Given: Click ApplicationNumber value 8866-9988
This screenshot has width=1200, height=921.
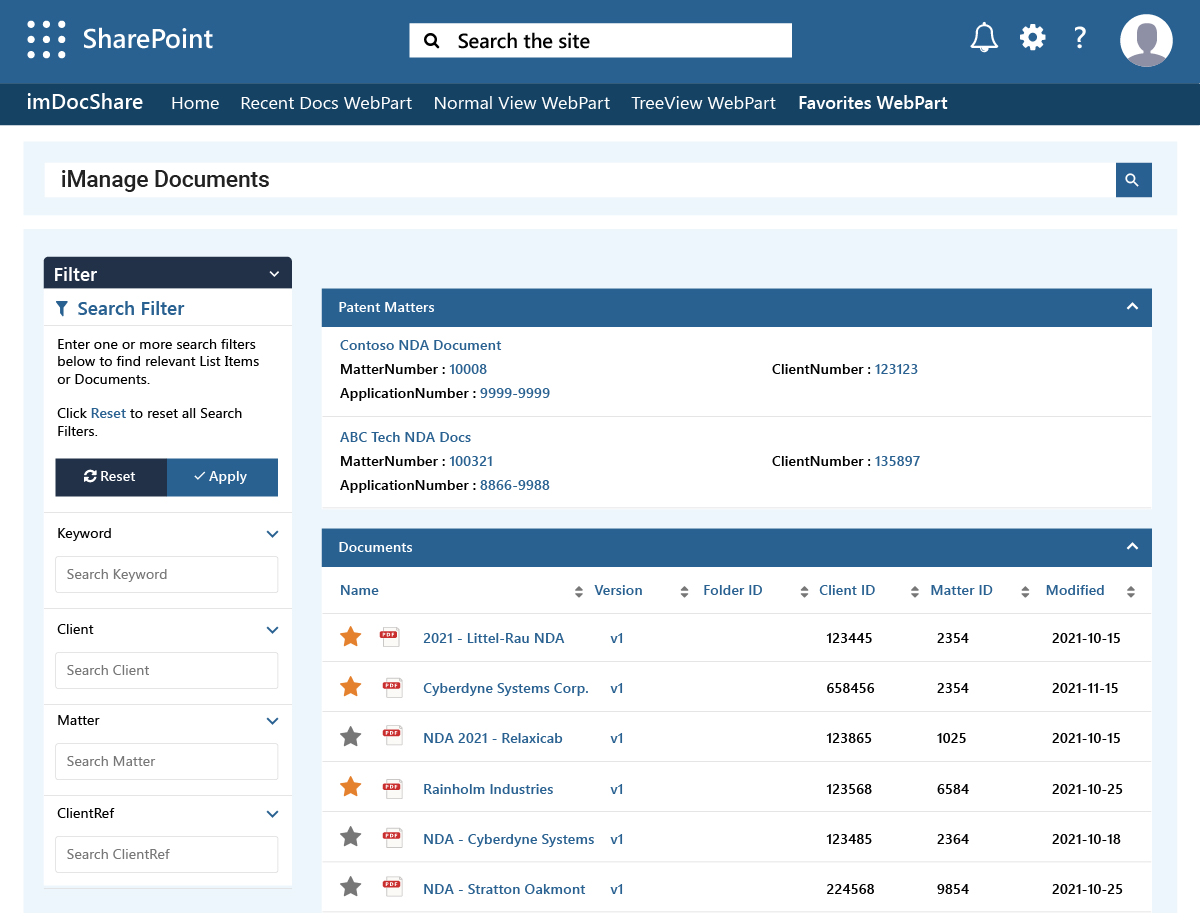Looking at the screenshot, I should tap(515, 485).
